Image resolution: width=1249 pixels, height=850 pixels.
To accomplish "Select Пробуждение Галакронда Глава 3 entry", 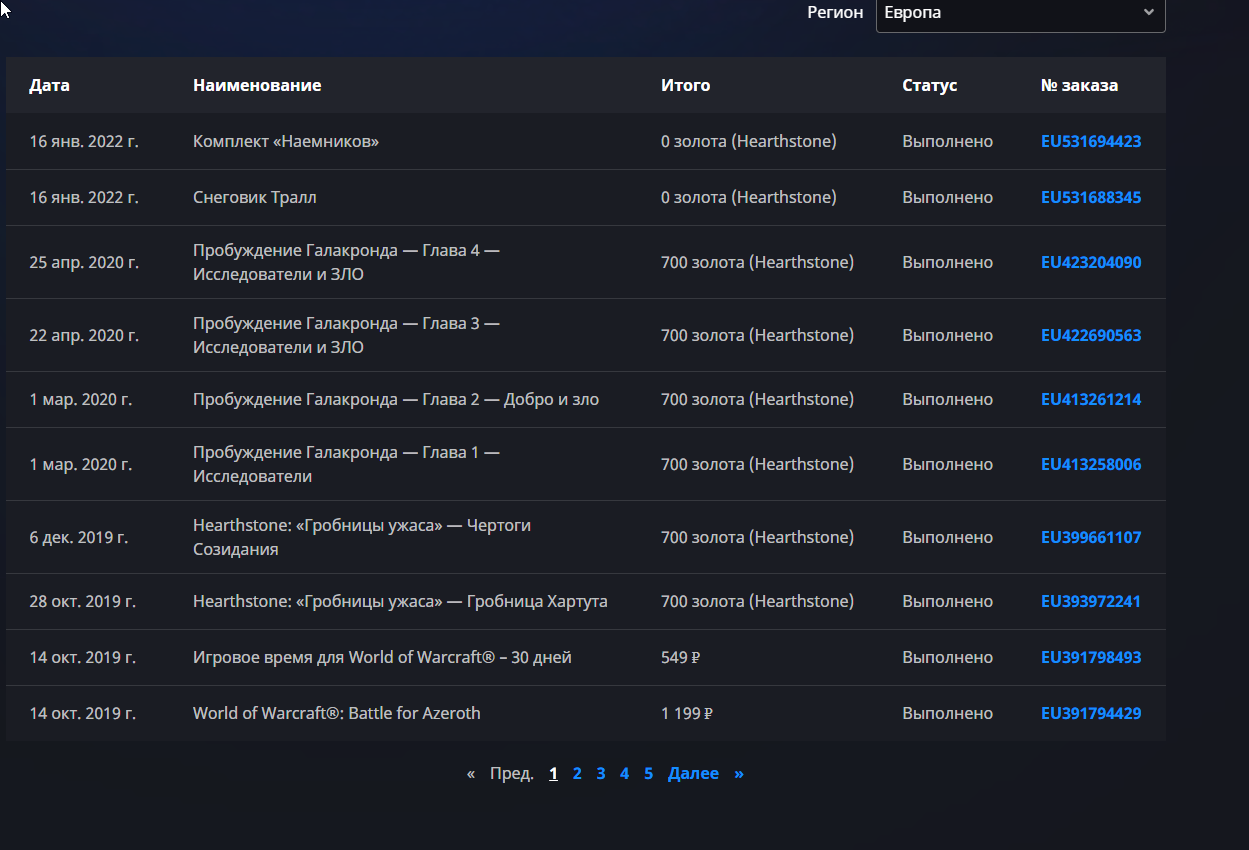I will tap(346, 335).
